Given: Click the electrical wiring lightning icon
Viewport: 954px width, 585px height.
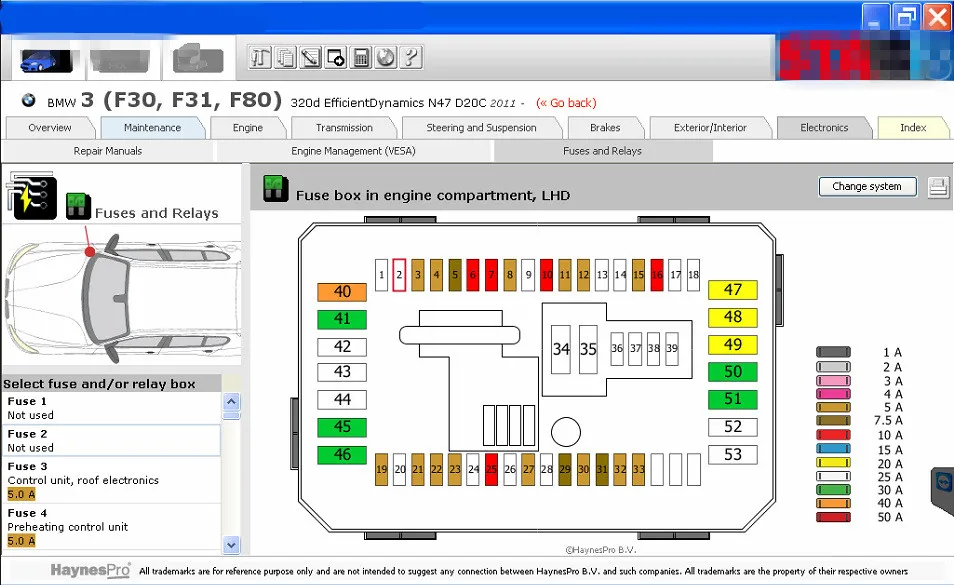Looking at the screenshot, I should click(x=32, y=196).
